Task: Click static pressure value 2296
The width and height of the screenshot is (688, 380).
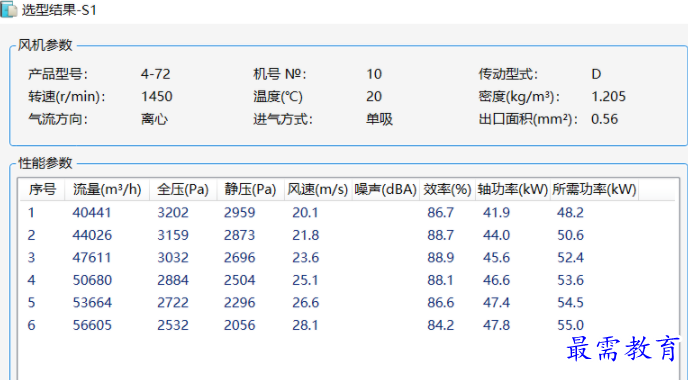Action: click(240, 303)
